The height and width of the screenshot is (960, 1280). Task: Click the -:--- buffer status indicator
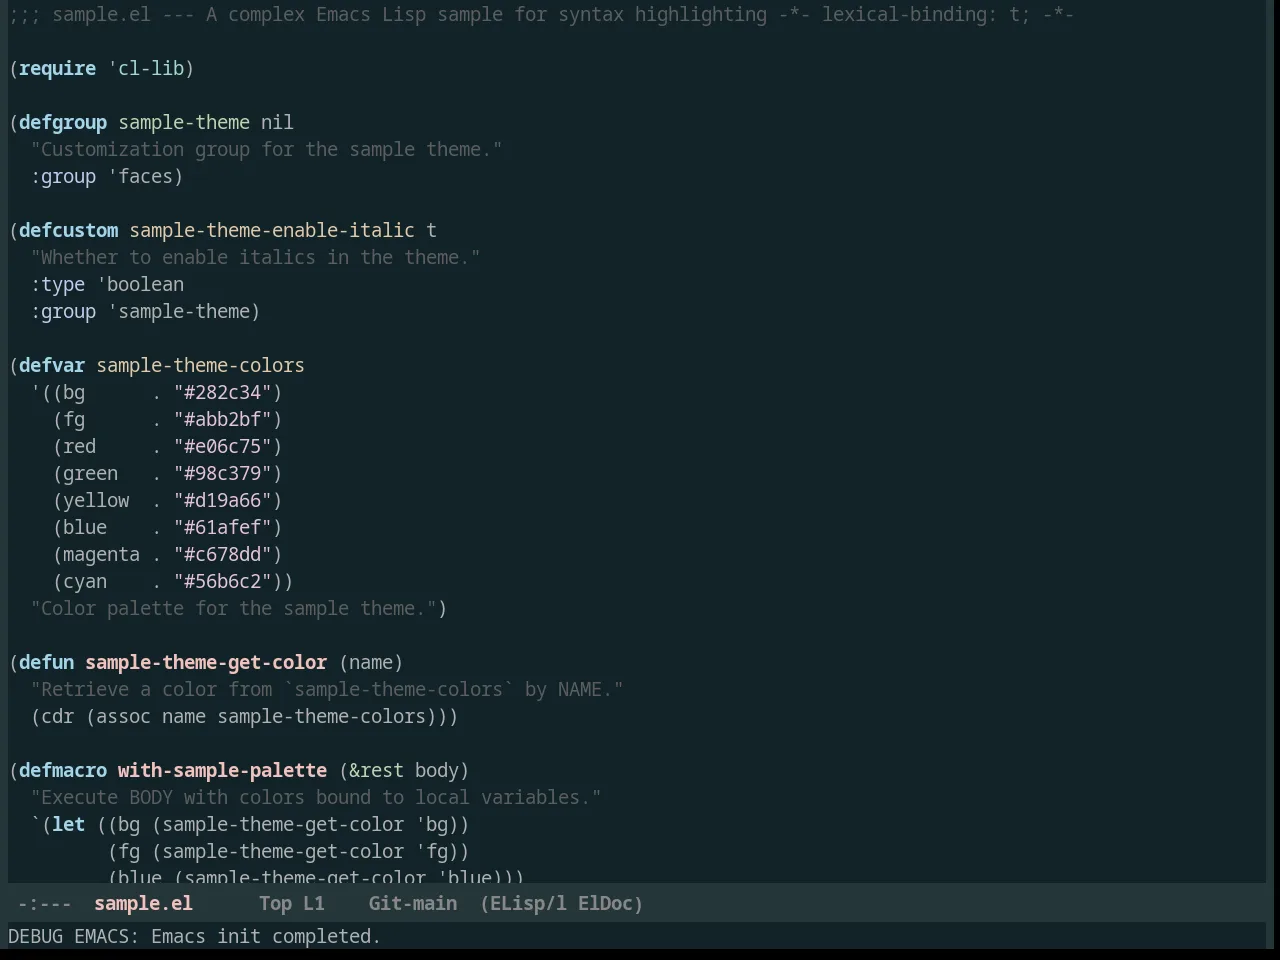pyautogui.click(x=45, y=903)
